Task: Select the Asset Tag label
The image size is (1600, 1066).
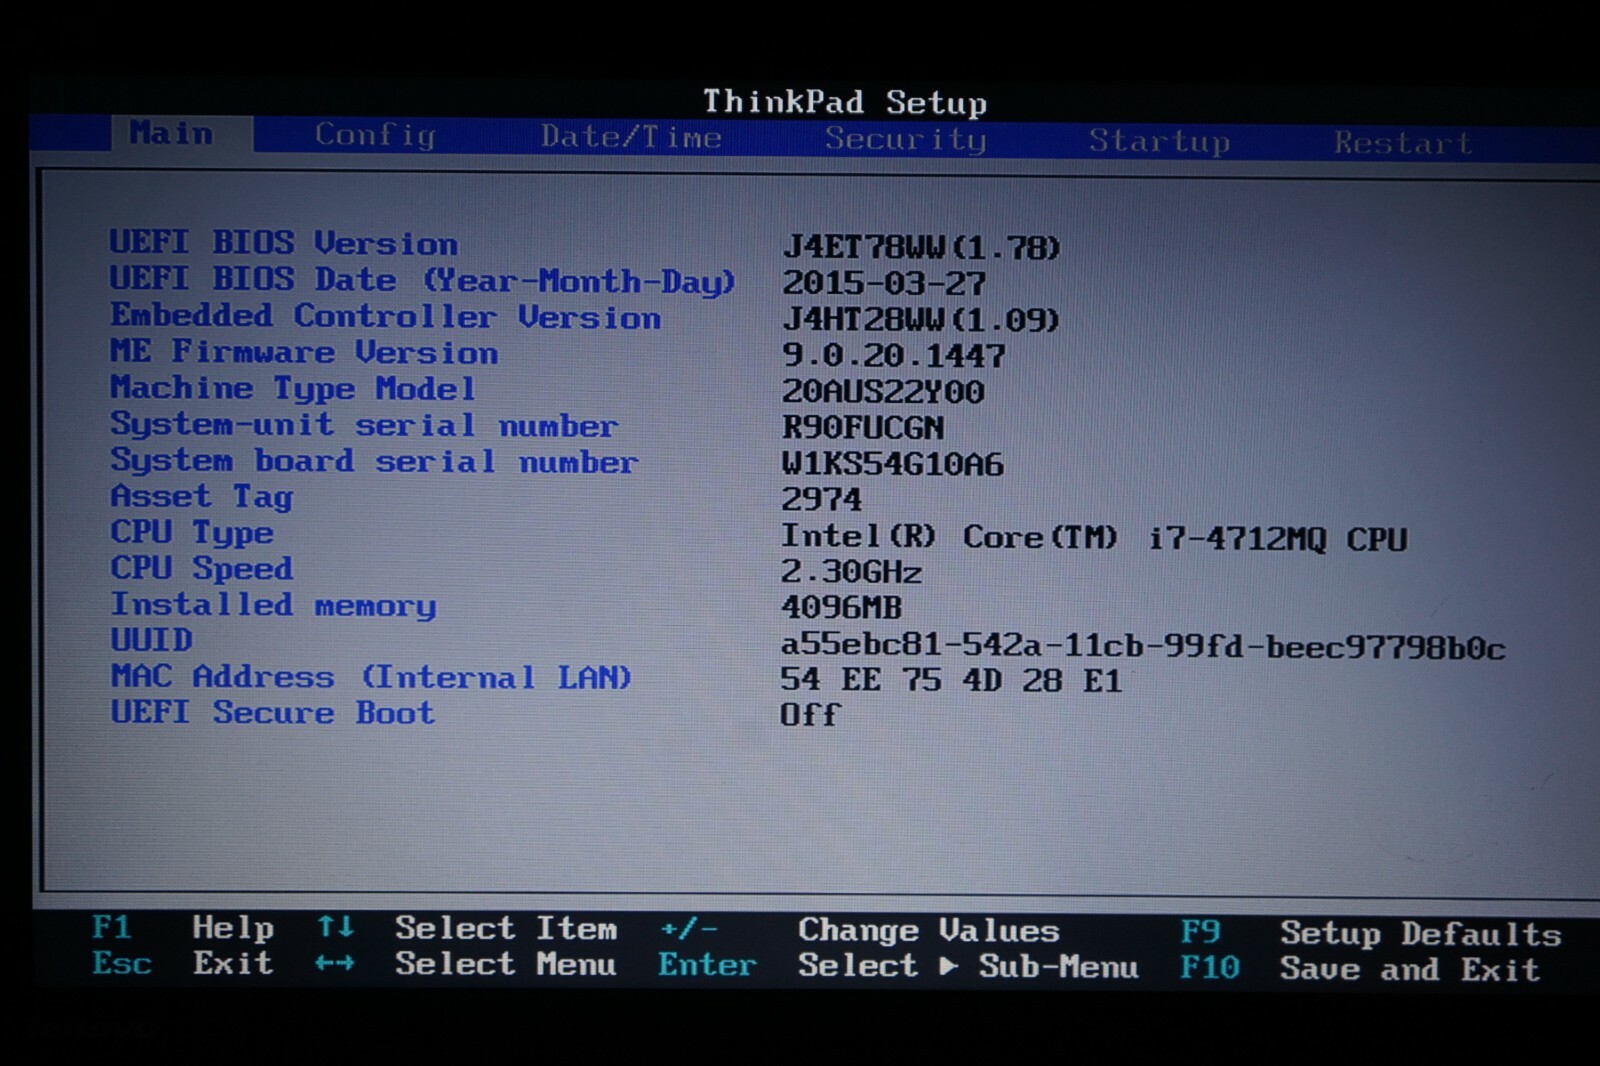Action: pos(202,496)
